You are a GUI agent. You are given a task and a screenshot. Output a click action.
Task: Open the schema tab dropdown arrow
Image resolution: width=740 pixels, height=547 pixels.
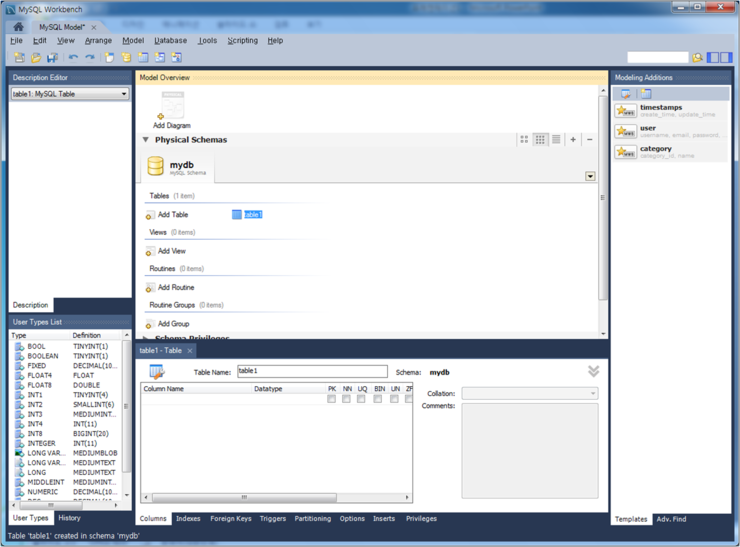point(590,176)
